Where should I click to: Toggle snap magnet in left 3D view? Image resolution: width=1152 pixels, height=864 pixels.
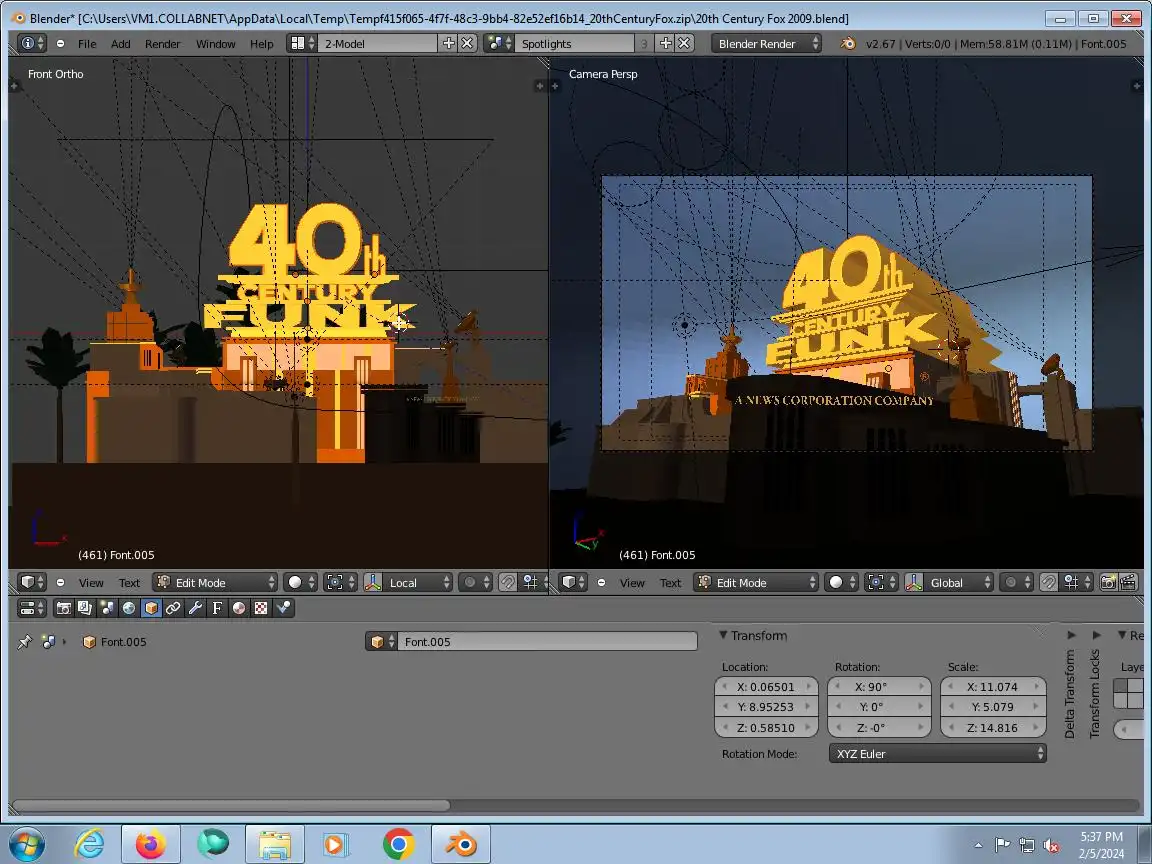(508, 583)
